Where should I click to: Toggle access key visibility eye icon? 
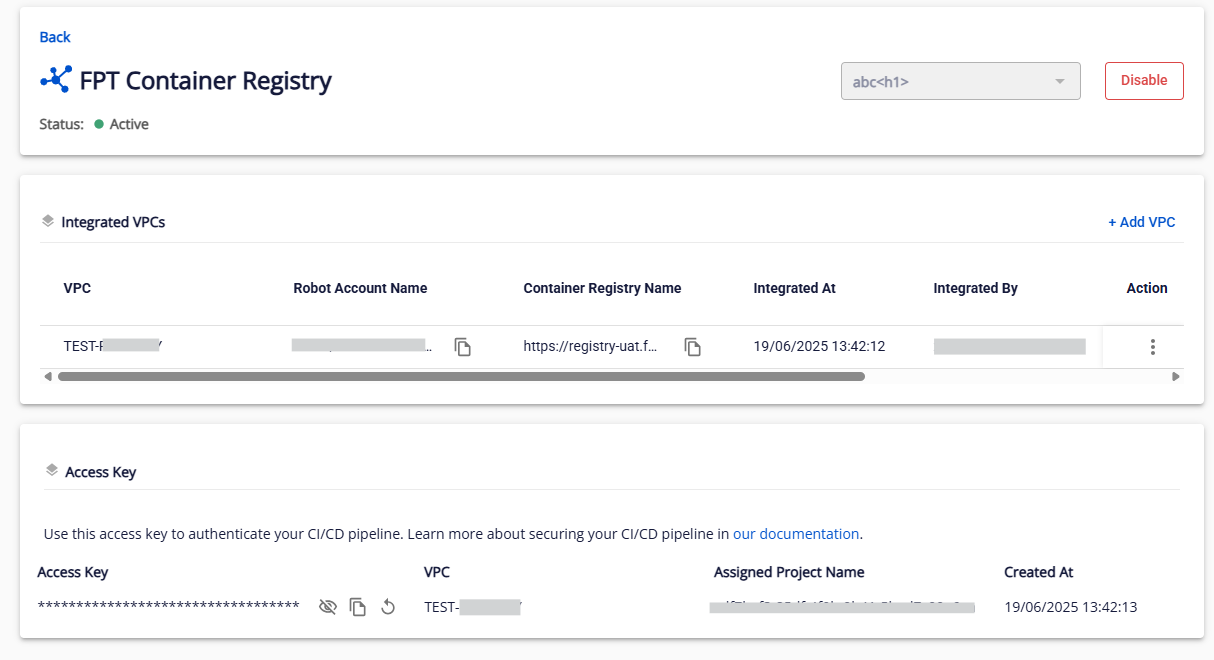click(327, 607)
